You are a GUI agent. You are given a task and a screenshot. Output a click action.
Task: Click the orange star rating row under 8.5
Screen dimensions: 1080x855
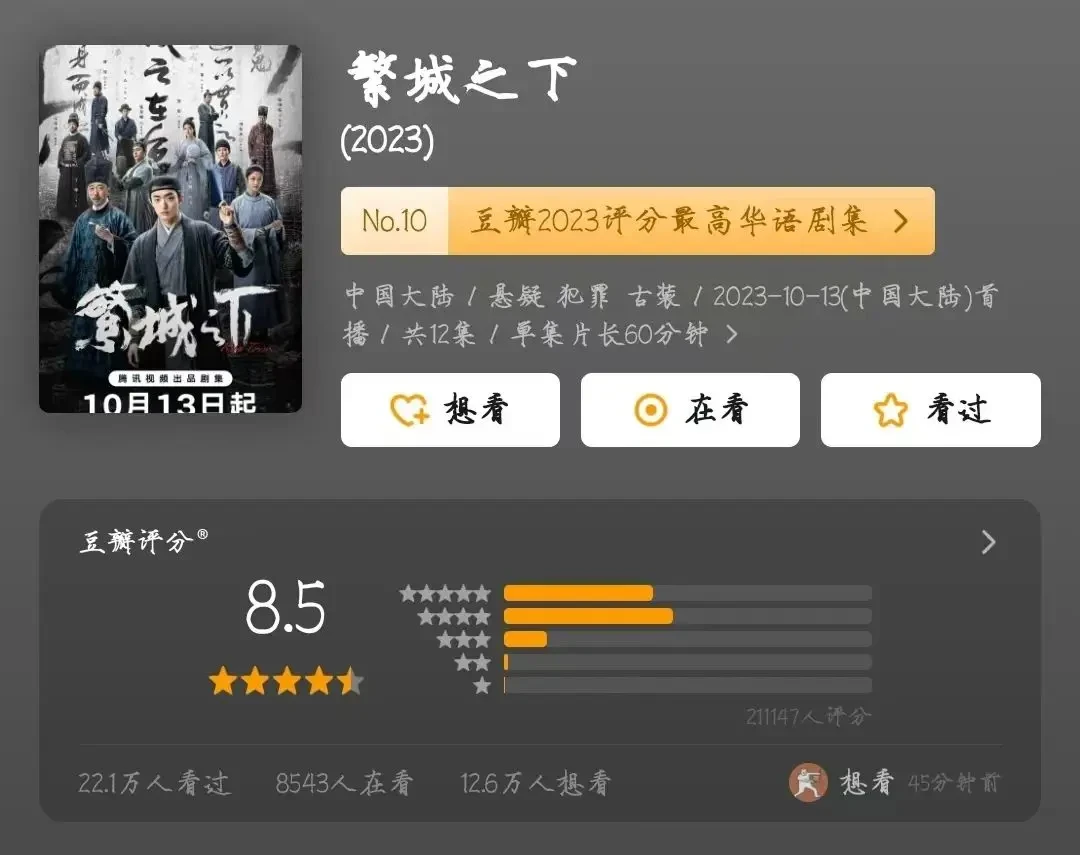point(287,681)
